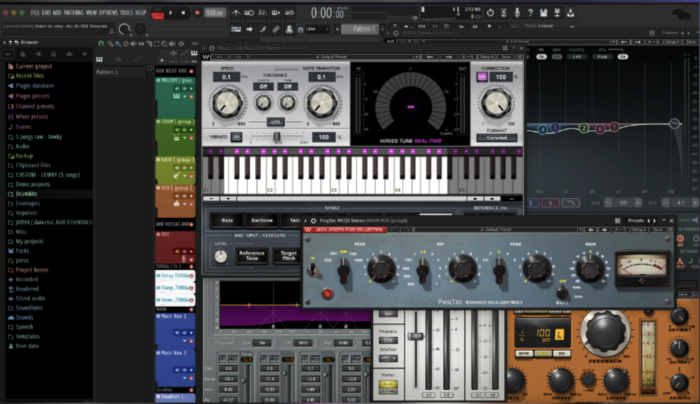Enable the 3-2-1 countdown before recording icon
The height and width of the screenshot is (404, 700).
point(262,13)
